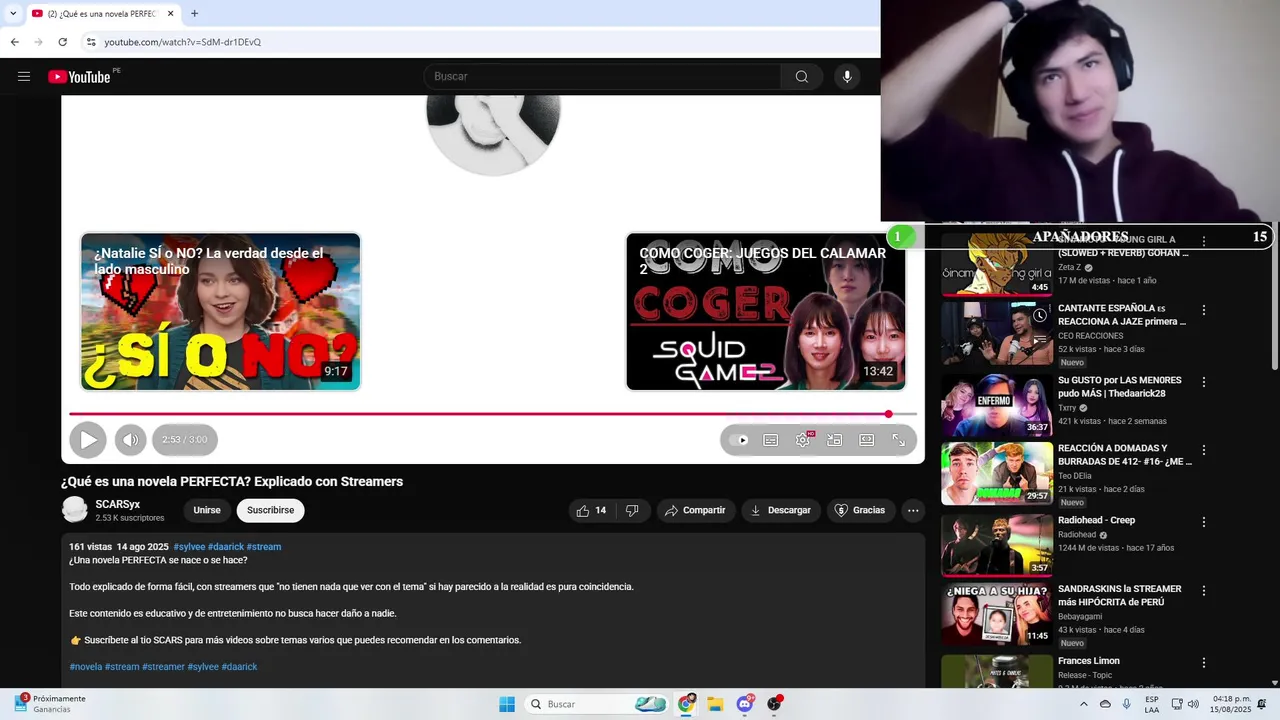
Task: Open 'REACCIÓN A DOMADAS Y BURRADAS' video thumbnail
Action: pyautogui.click(x=997, y=474)
